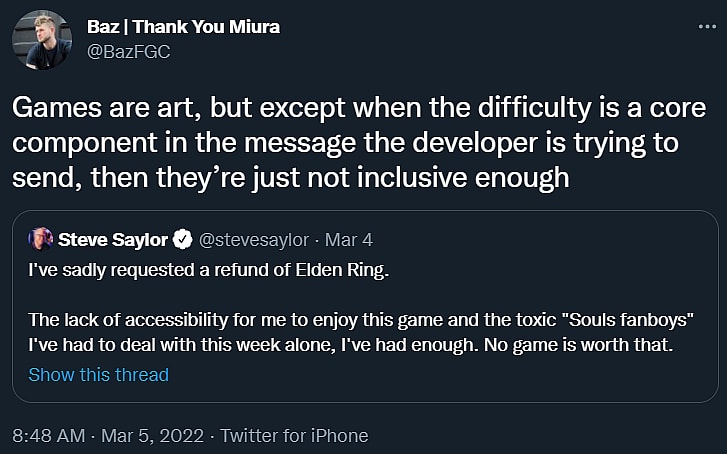
Task: Click the verified badge beside Steve Saylor
Action: [x=184, y=239]
